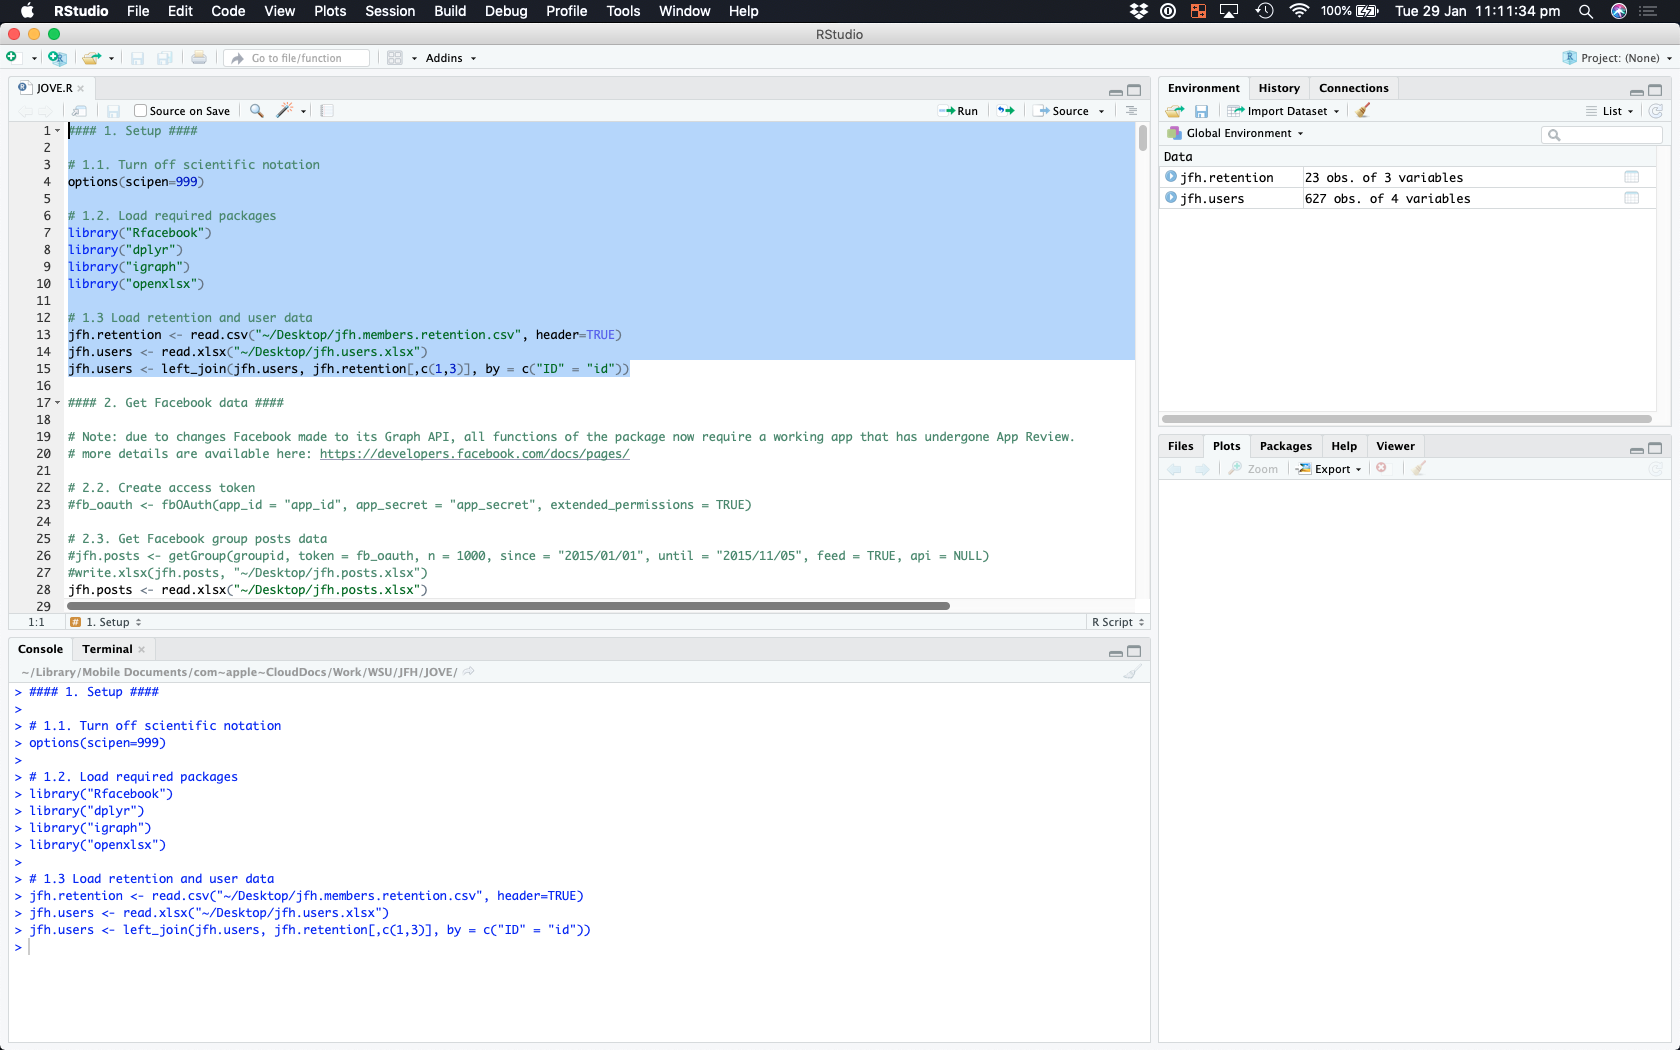This screenshot has height=1050, width=1680.
Task: Open the Facebook developers docs link
Action: [474, 454]
